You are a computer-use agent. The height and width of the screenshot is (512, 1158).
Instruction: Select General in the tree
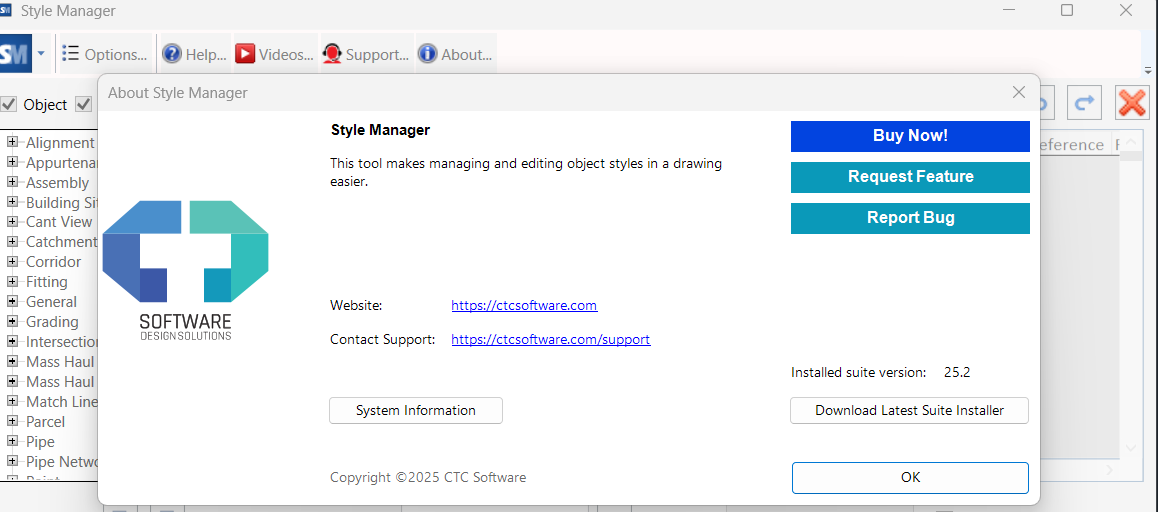pos(51,301)
